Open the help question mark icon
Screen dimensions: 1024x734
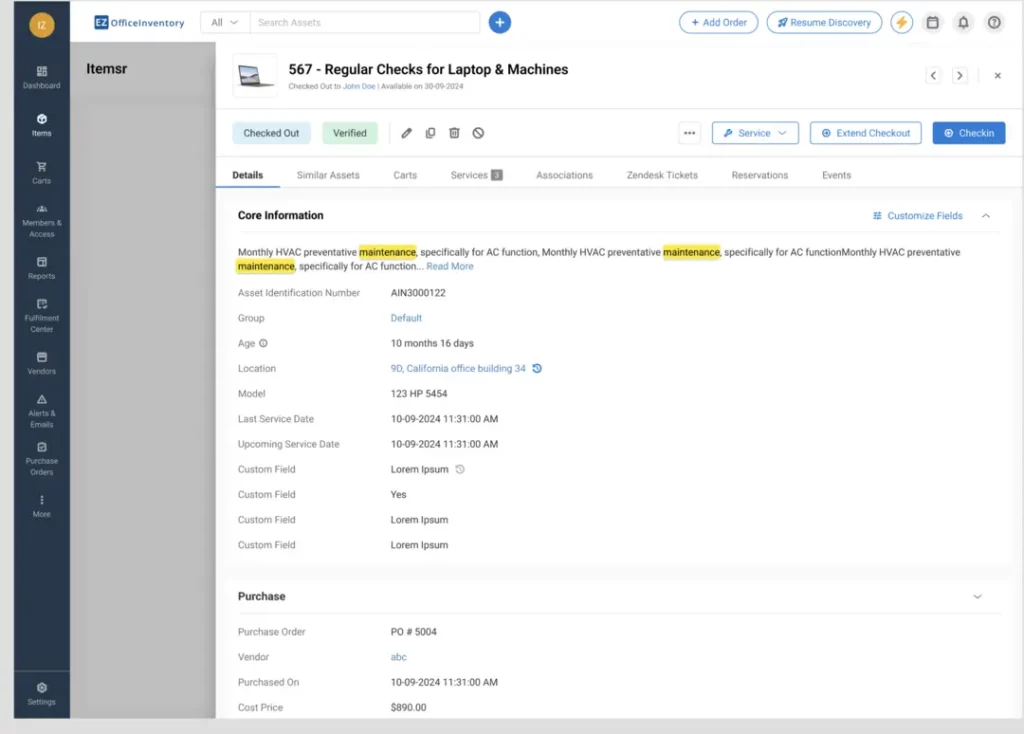[994, 22]
